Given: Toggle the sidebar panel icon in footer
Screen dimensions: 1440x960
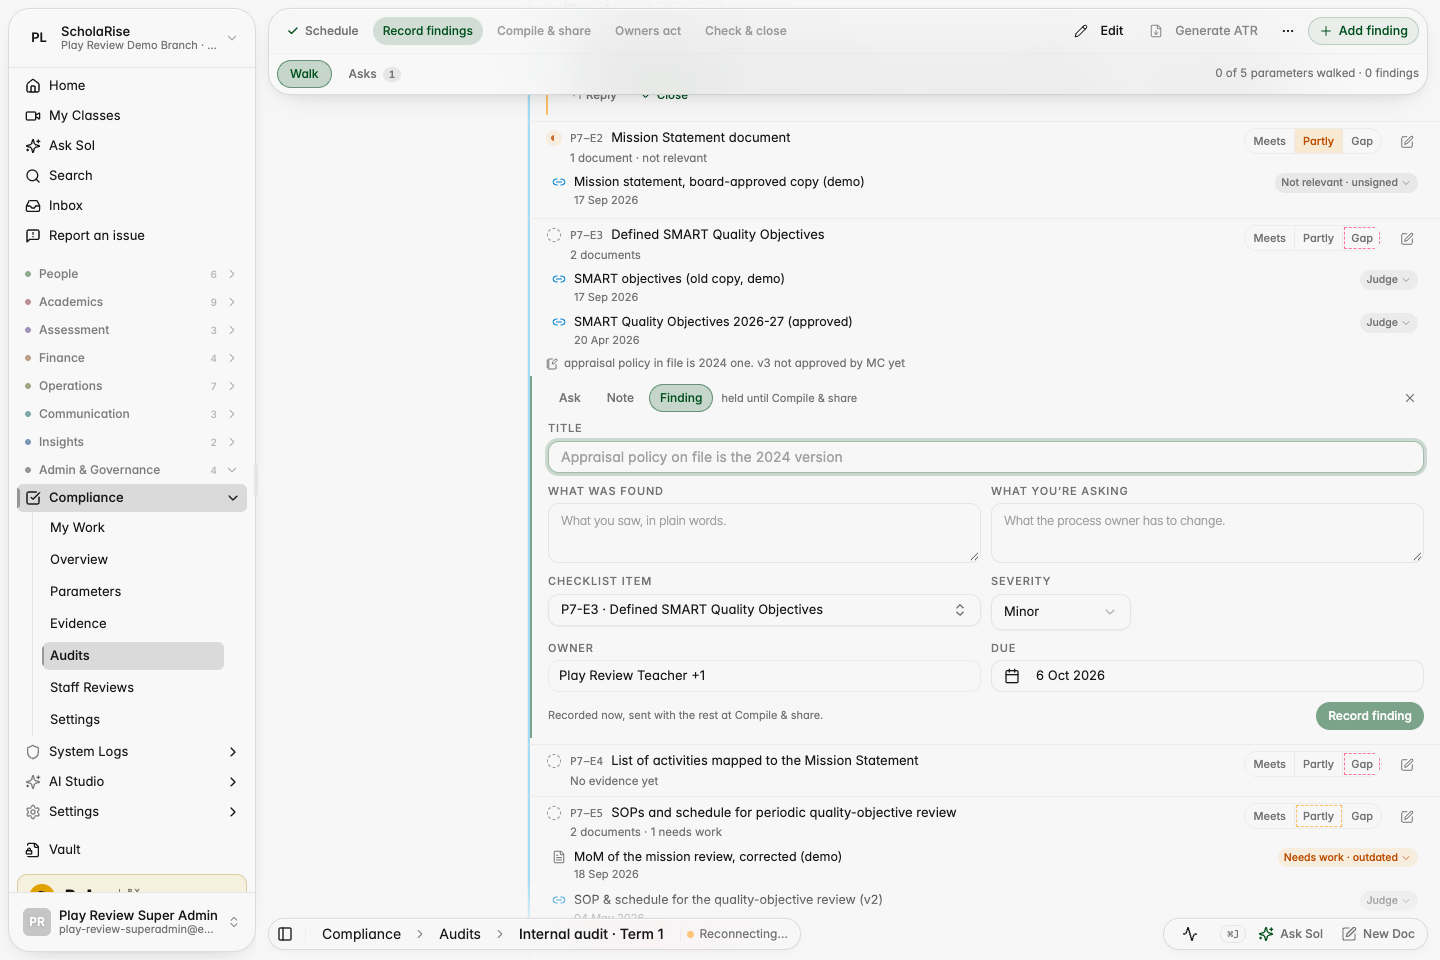Looking at the screenshot, I should tap(285, 934).
